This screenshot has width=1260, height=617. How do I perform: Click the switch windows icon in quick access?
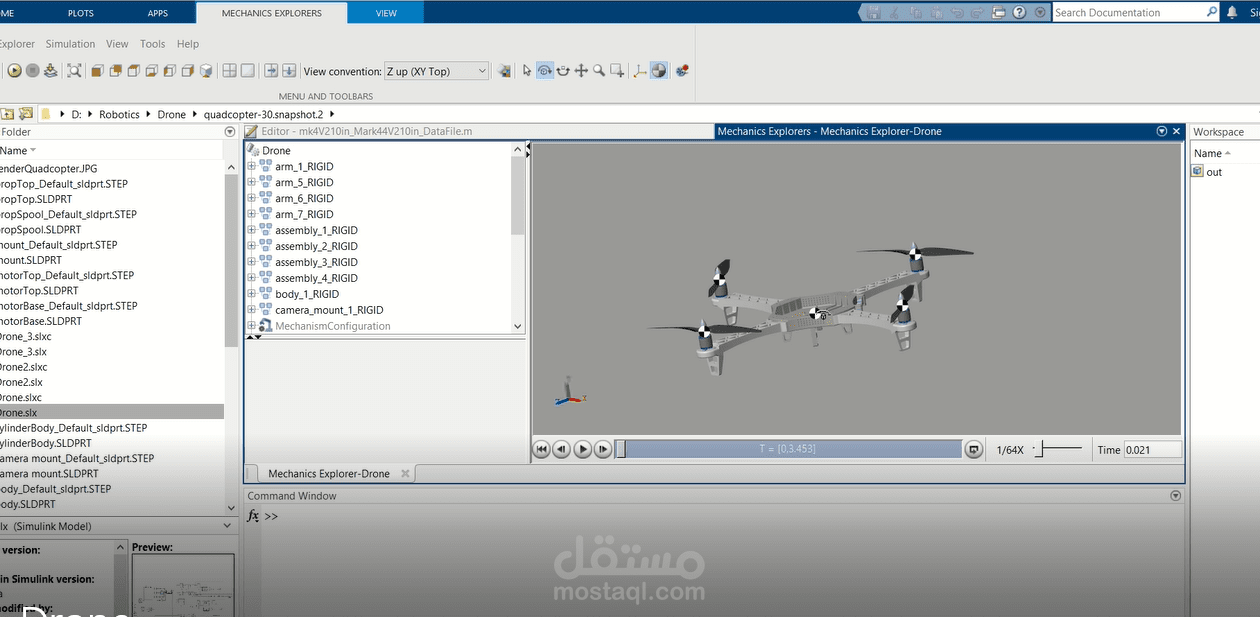pos(998,13)
